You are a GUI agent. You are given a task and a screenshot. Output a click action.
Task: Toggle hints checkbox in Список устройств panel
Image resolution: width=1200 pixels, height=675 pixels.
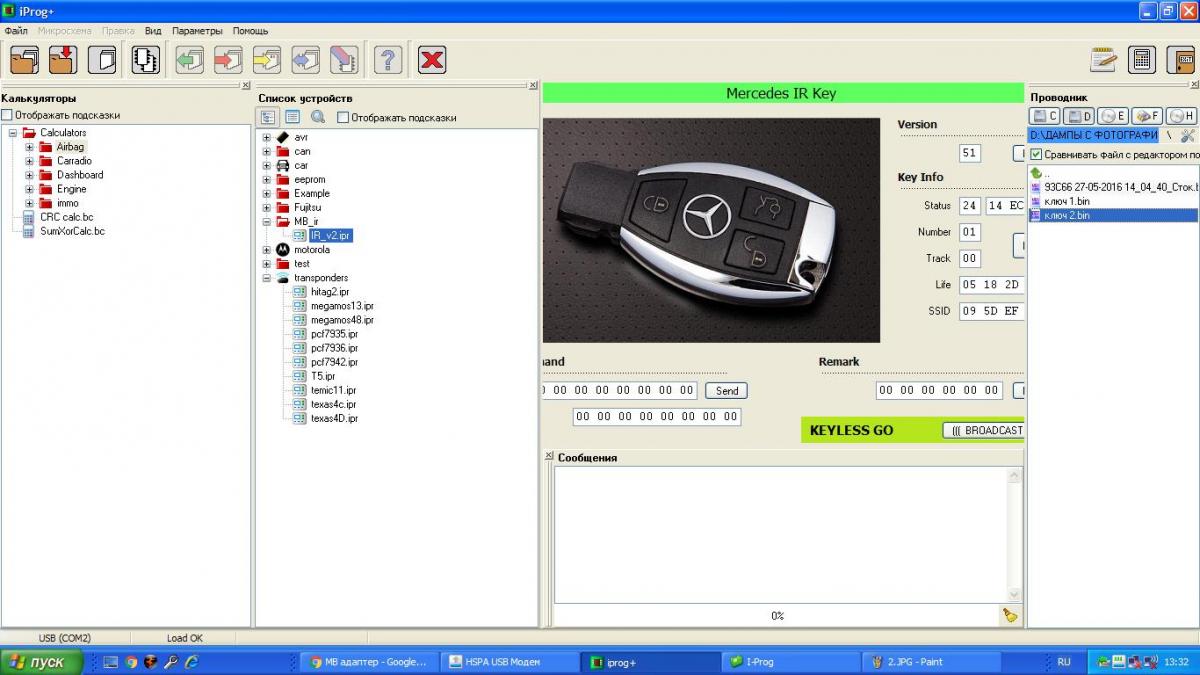click(x=343, y=117)
